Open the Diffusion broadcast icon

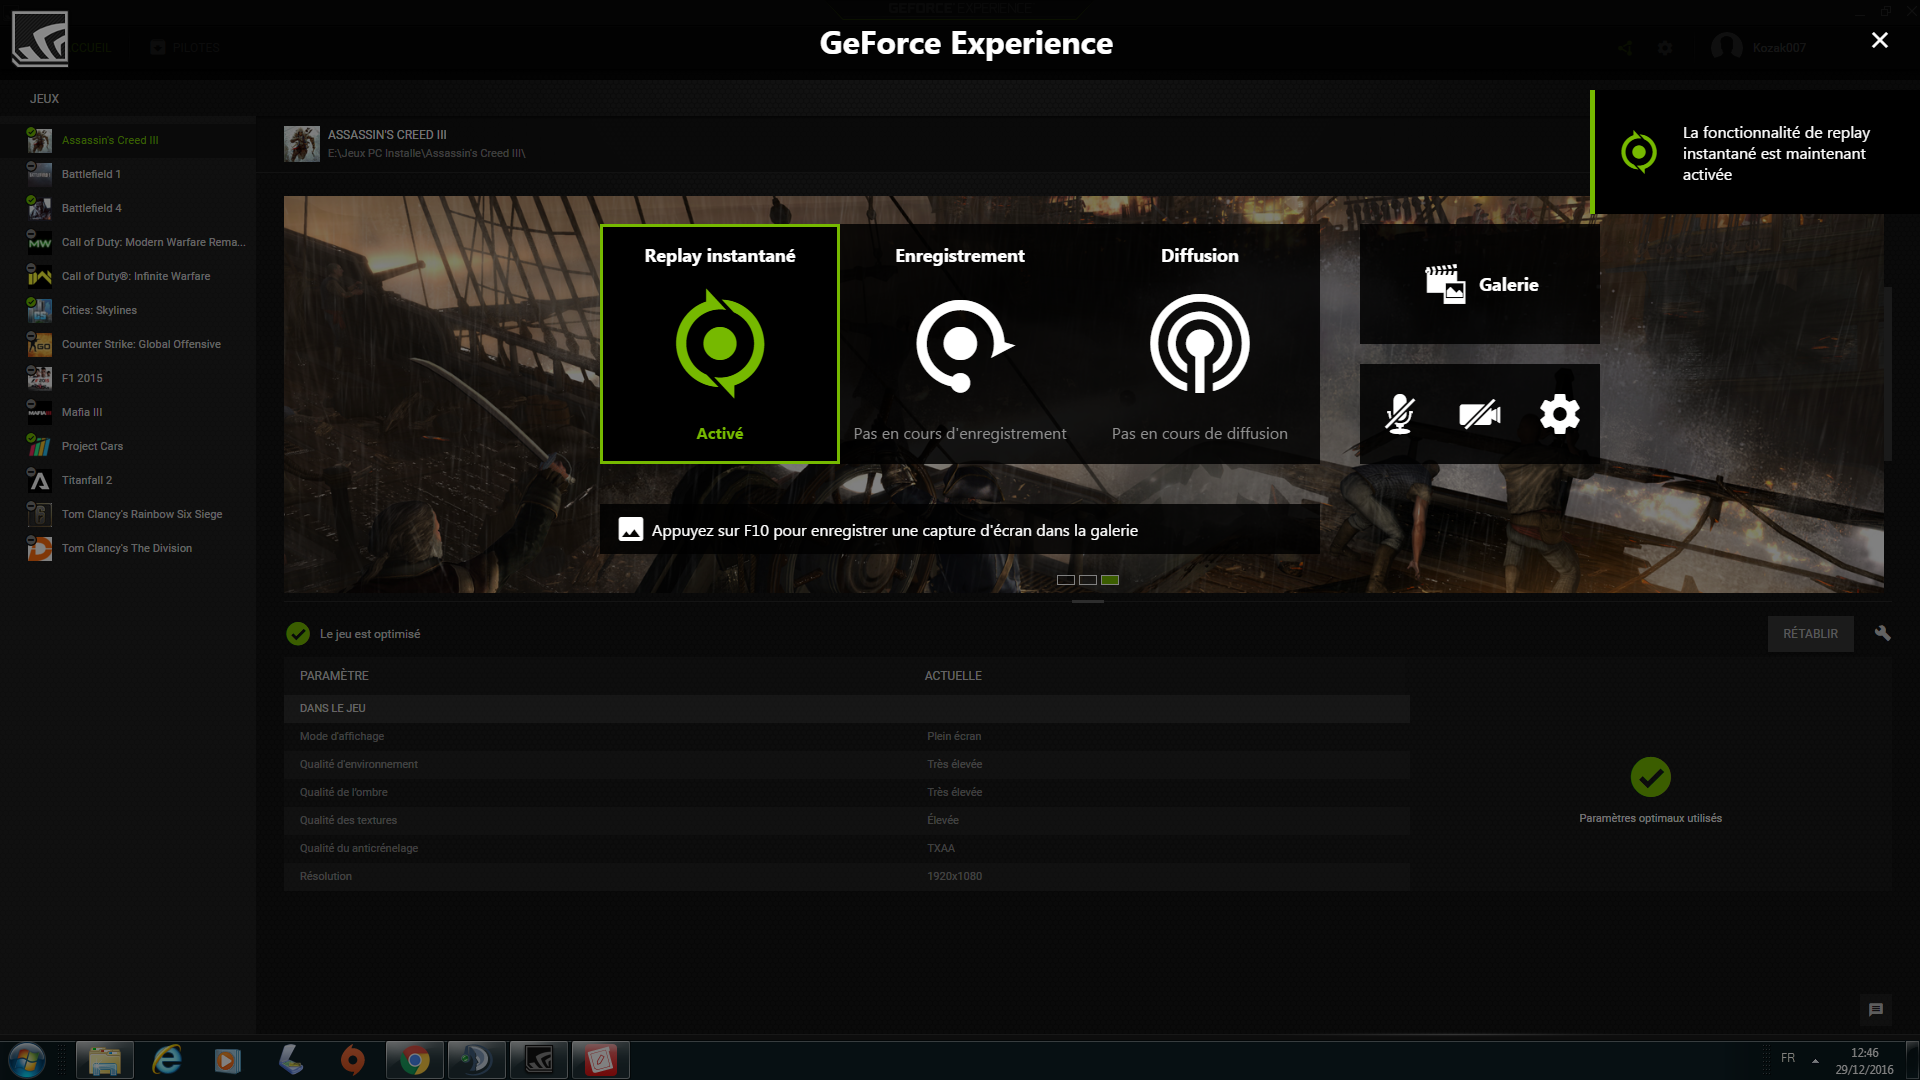point(1199,344)
